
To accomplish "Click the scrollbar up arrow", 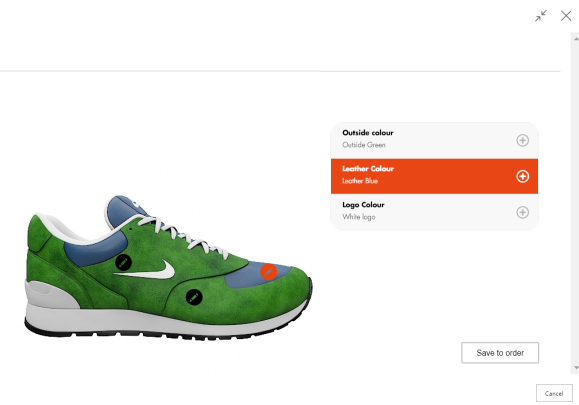I will tap(576, 38).
